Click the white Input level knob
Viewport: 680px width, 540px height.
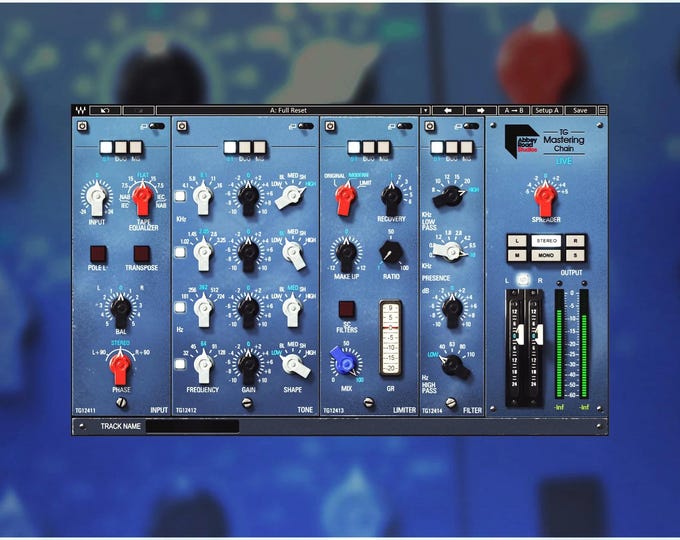(97, 198)
